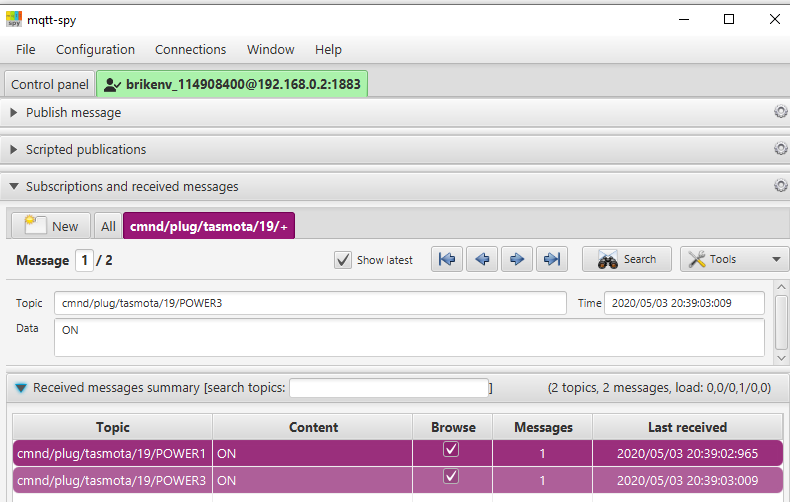Click the Search button with binoculars
The height and width of the screenshot is (502, 790).
(627, 259)
